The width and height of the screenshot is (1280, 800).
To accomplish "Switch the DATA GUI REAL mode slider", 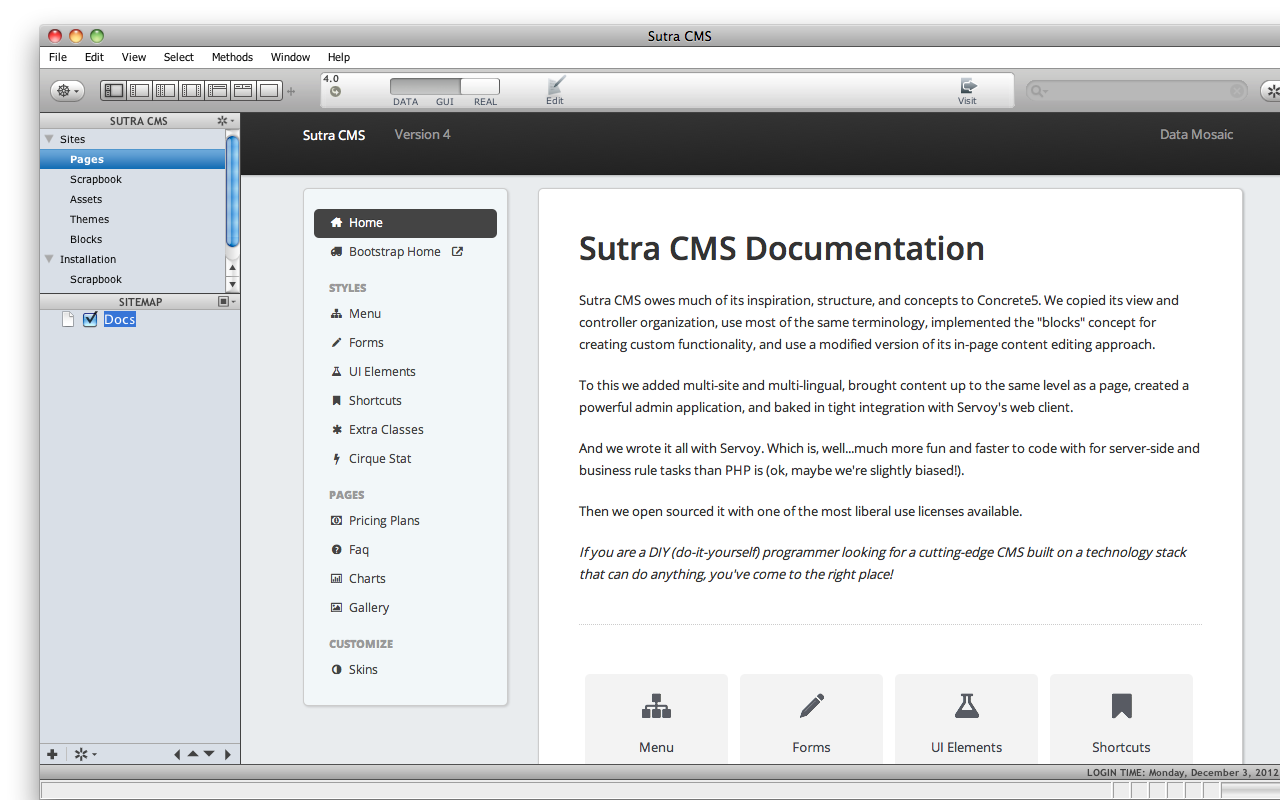I will (445, 87).
